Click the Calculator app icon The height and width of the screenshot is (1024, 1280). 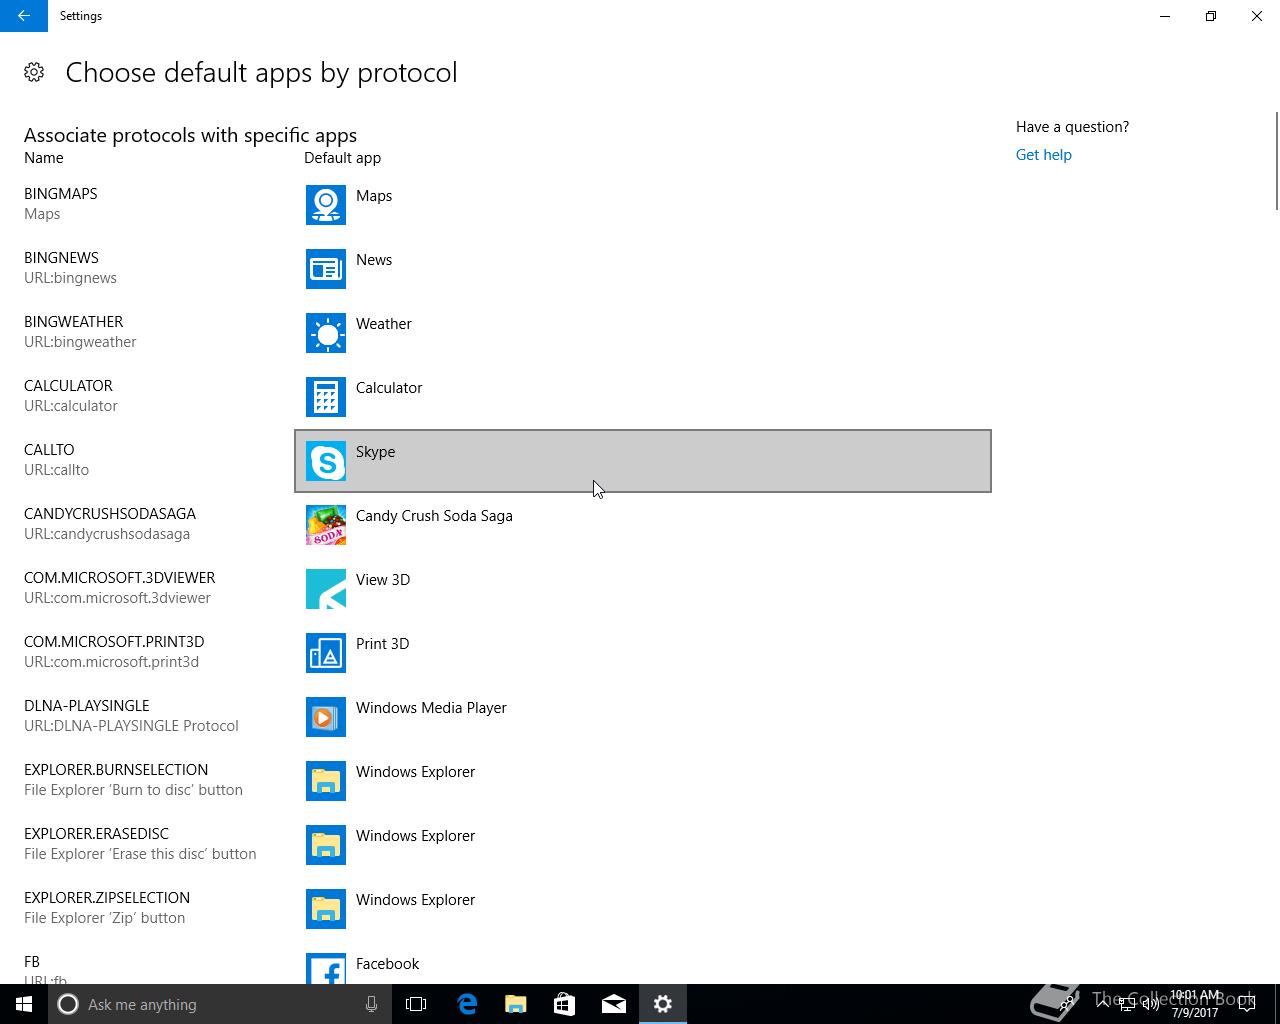point(326,397)
